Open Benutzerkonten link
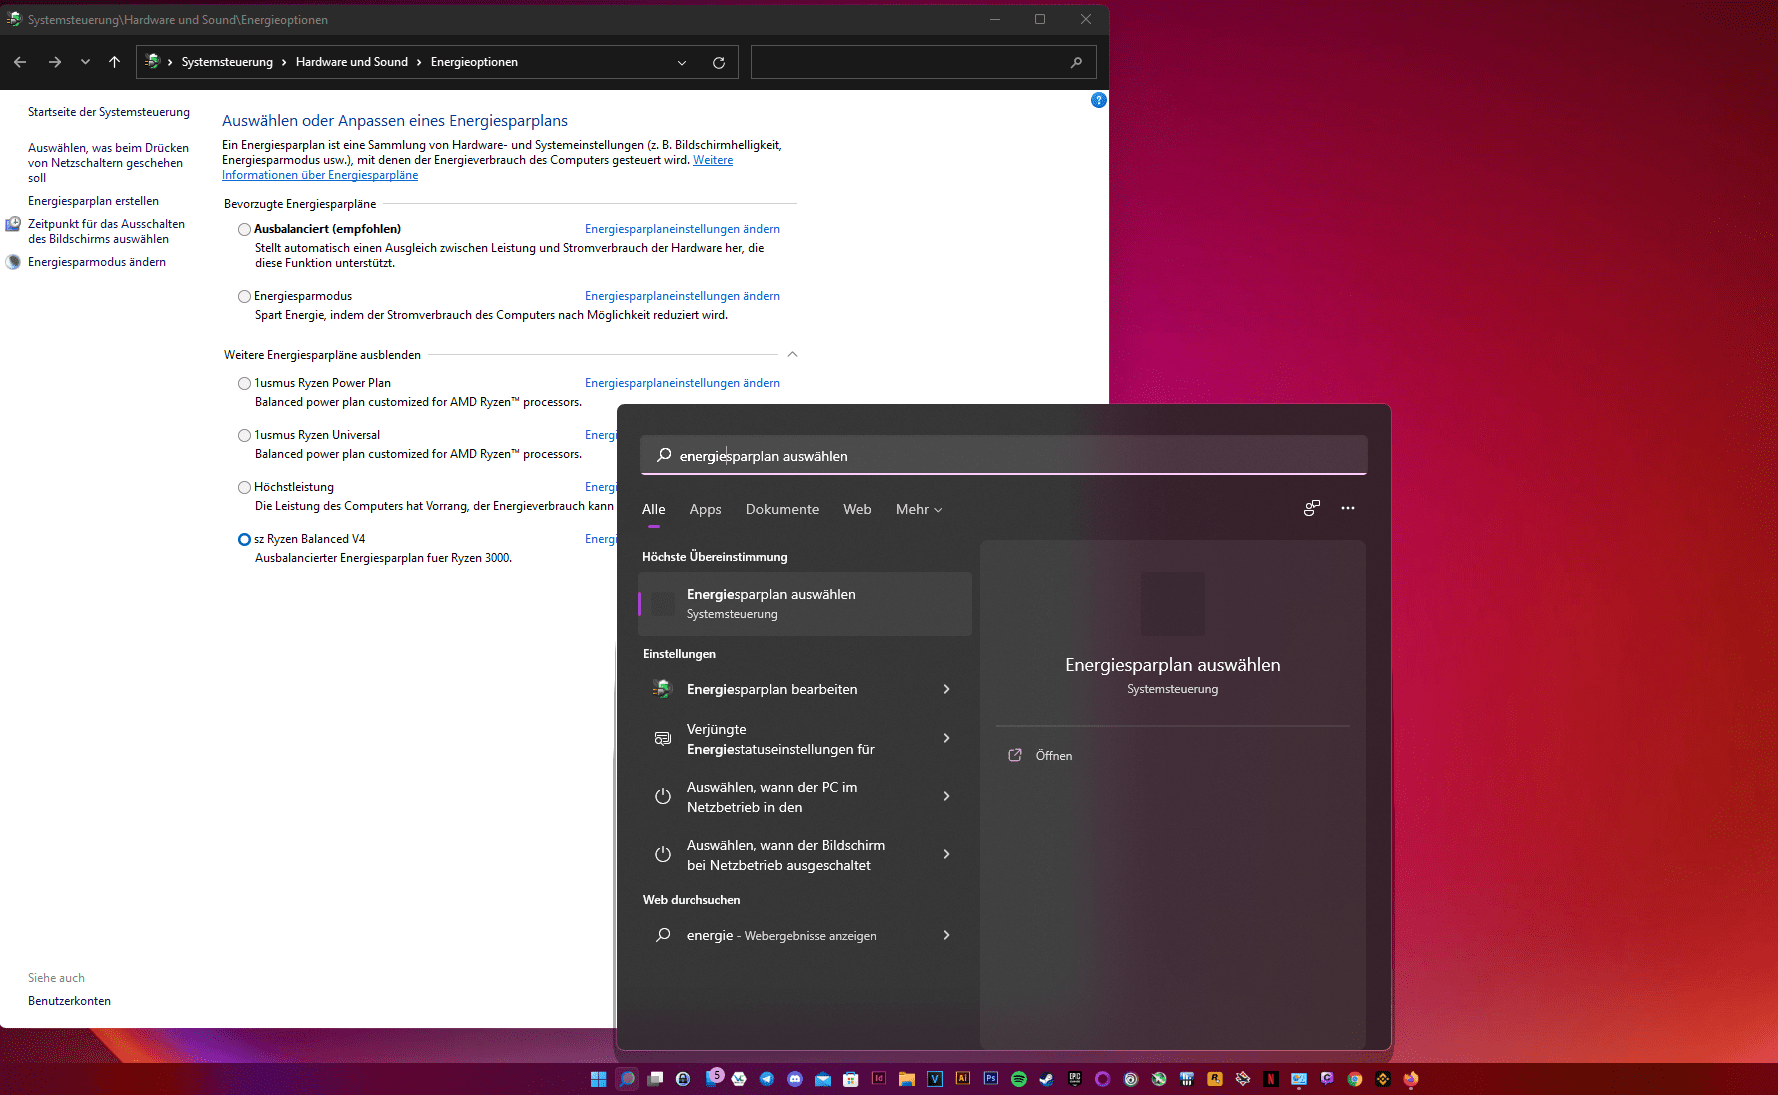 (x=69, y=1001)
